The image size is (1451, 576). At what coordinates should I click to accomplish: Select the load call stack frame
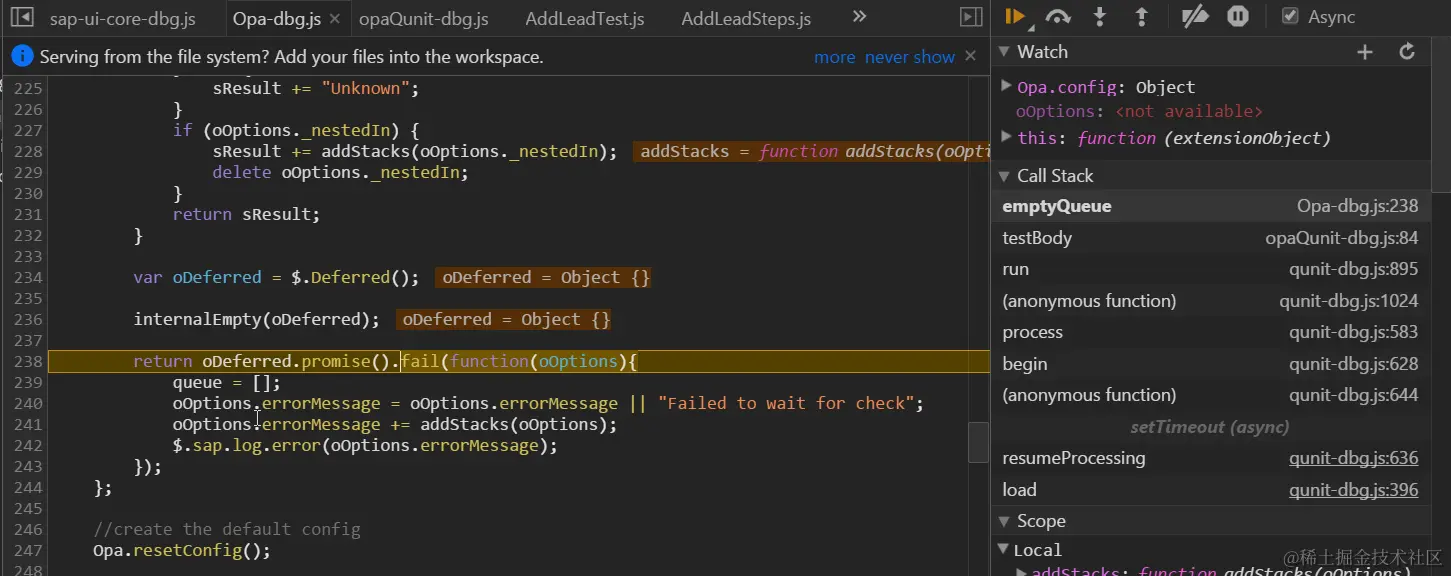[1210, 490]
